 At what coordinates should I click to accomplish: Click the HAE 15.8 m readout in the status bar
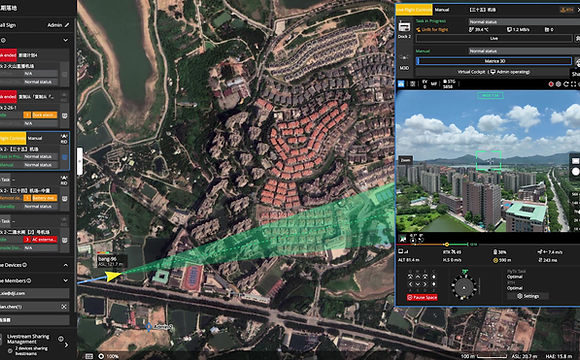(x=559, y=356)
